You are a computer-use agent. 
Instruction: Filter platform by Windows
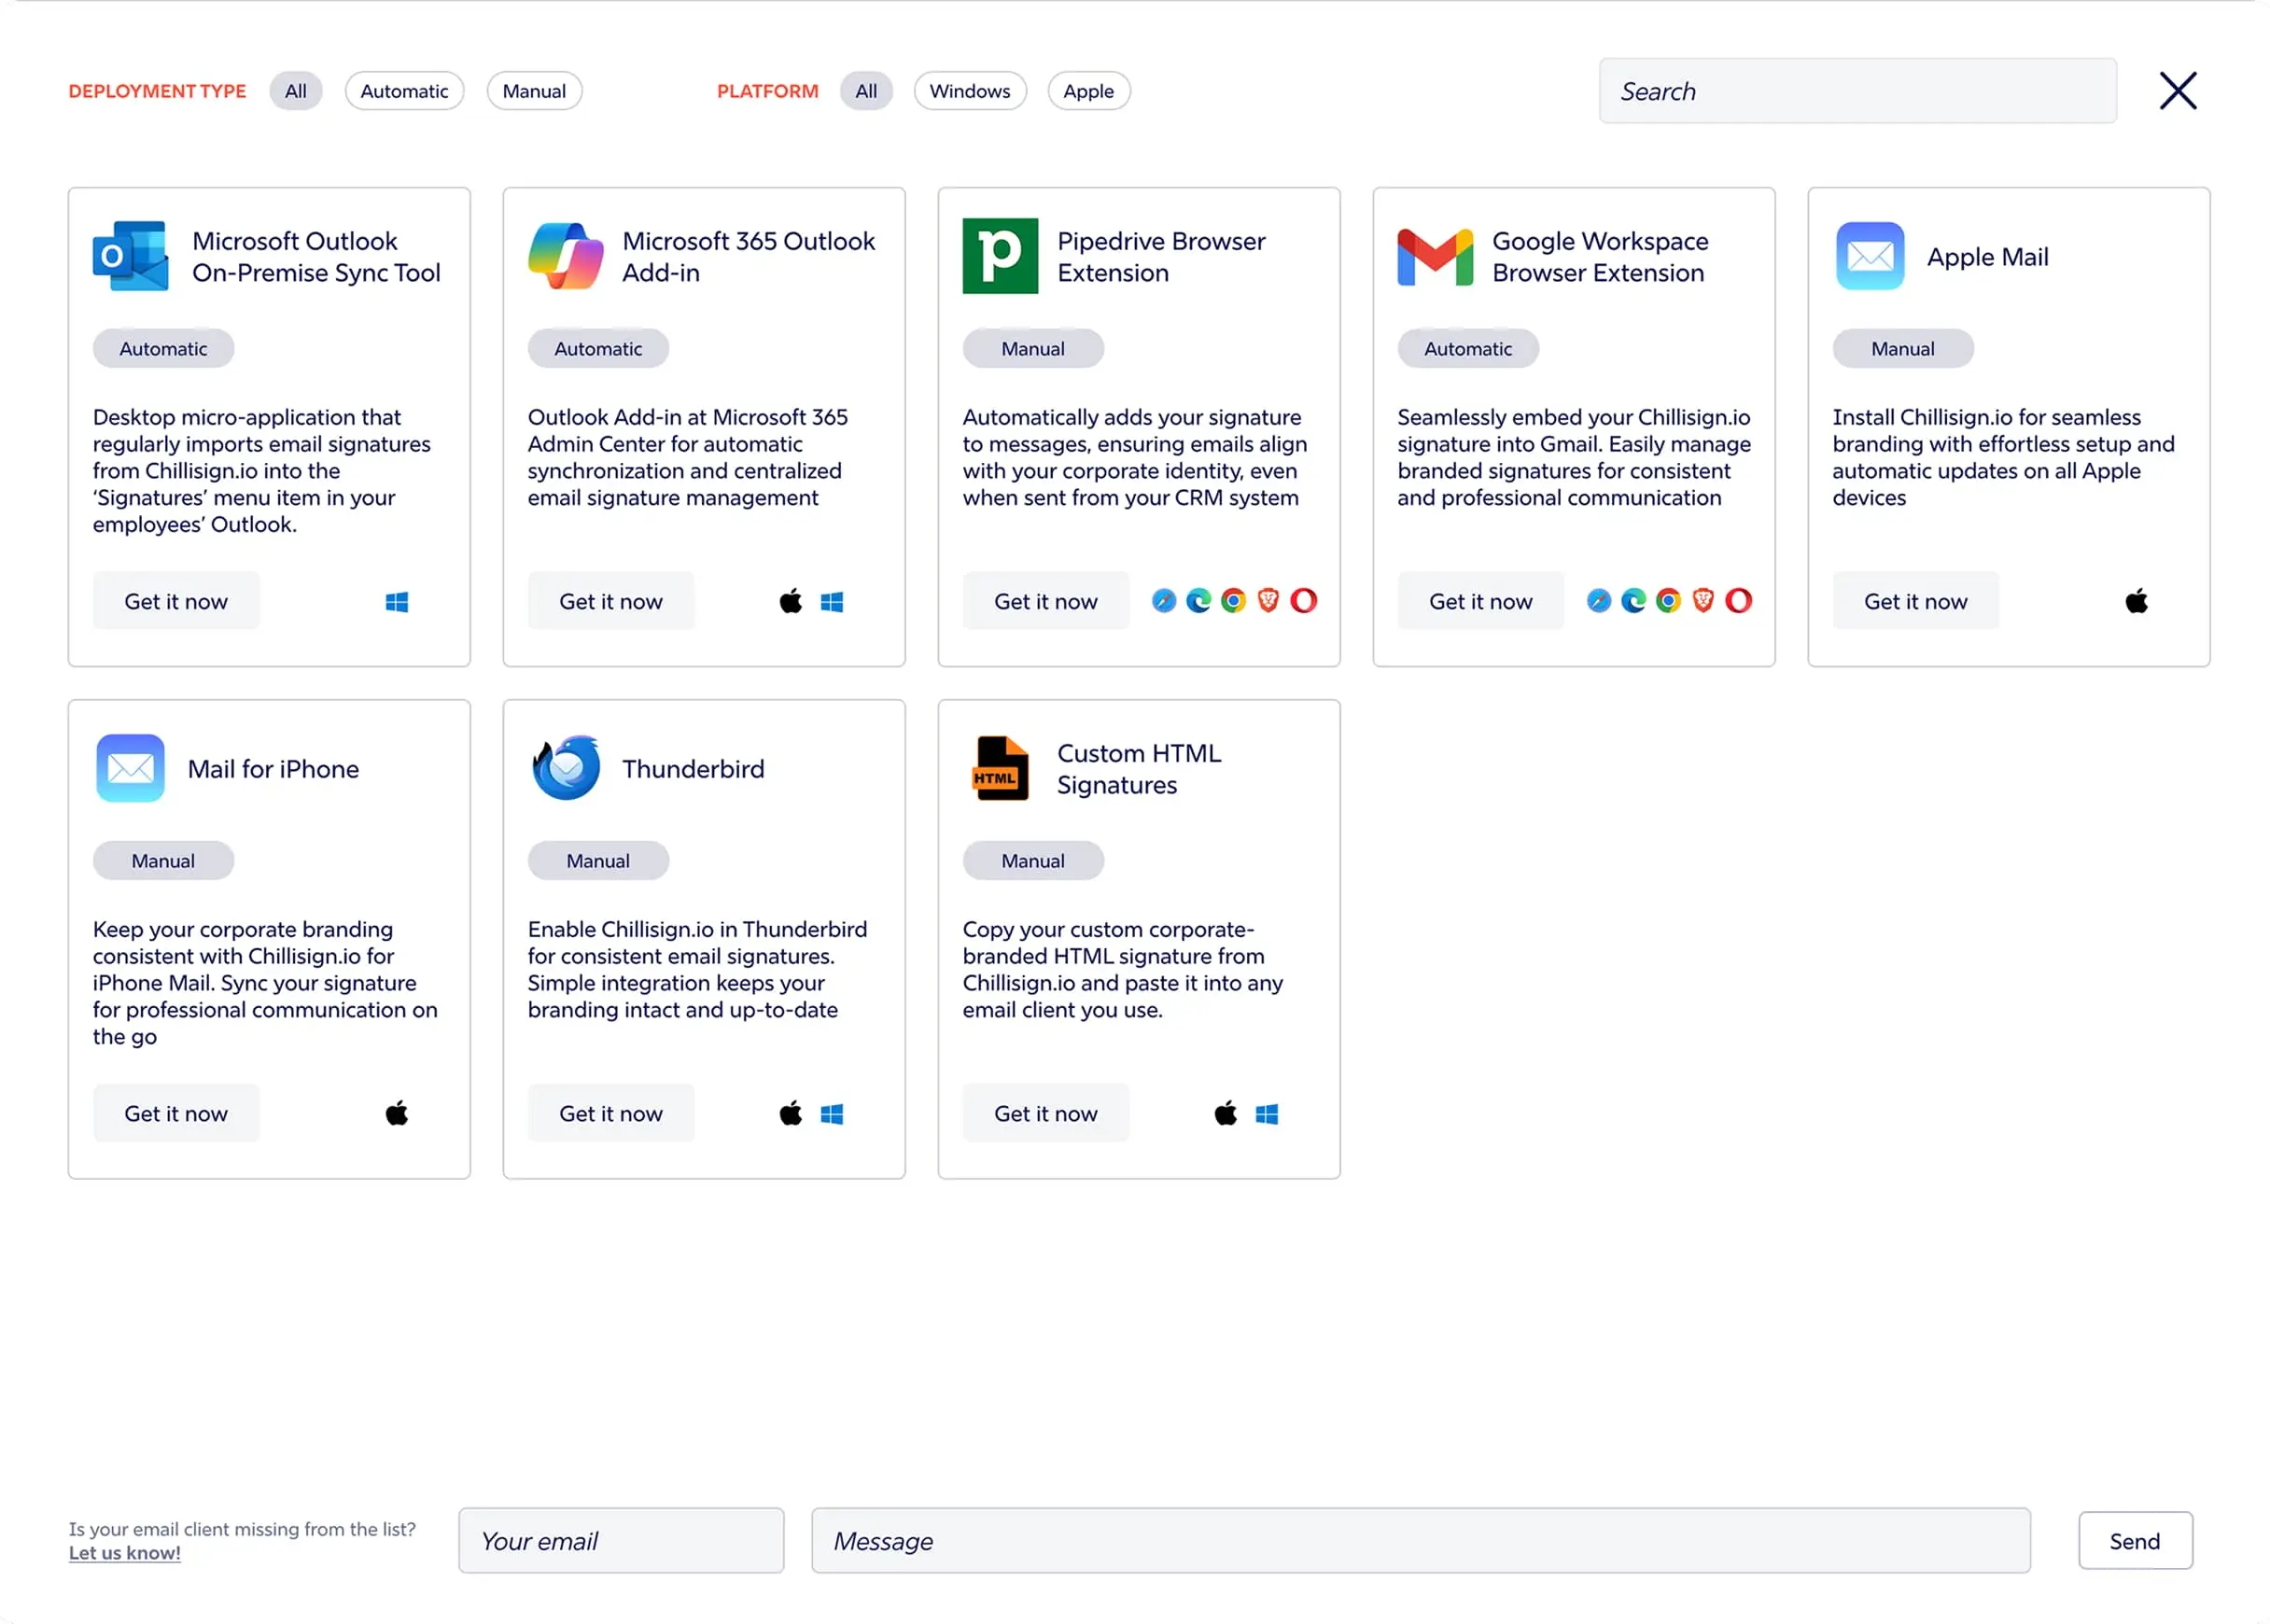point(970,91)
